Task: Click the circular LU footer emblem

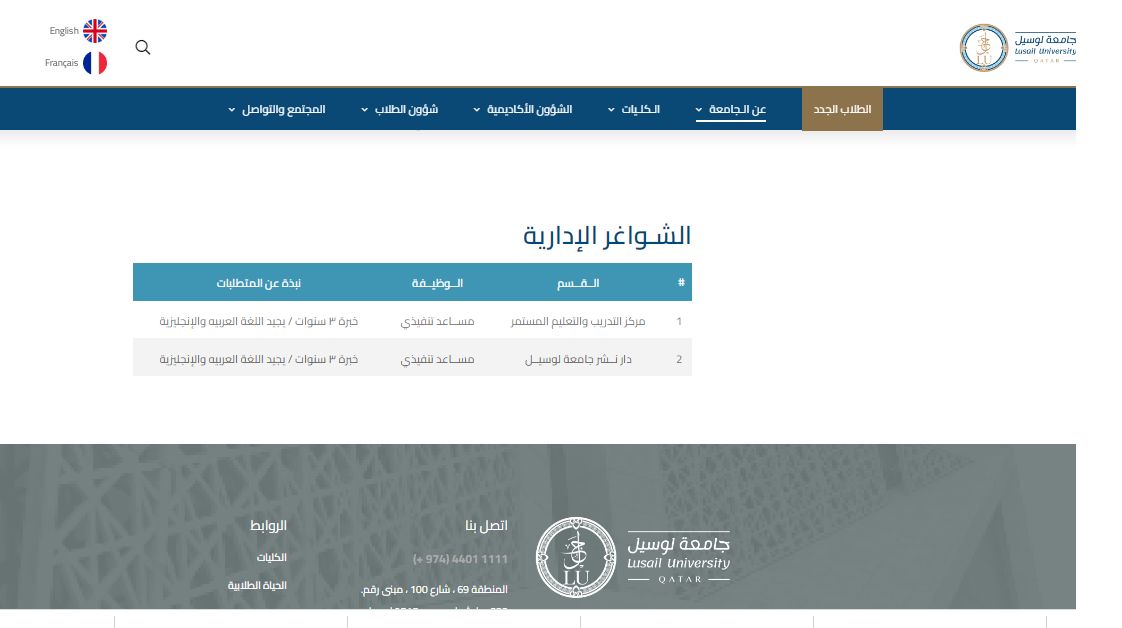Action: click(x=576, y=557)
